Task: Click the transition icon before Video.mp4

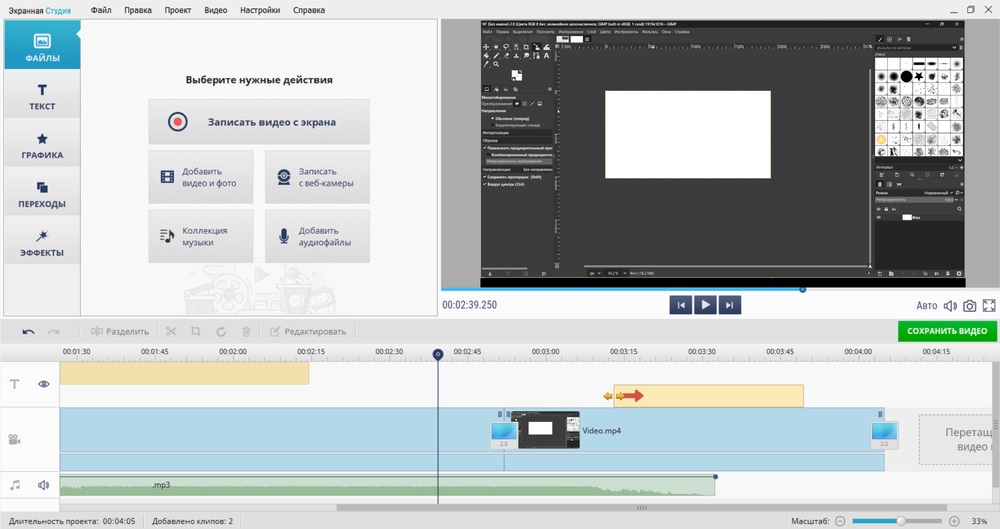Action: pos(504,435)
